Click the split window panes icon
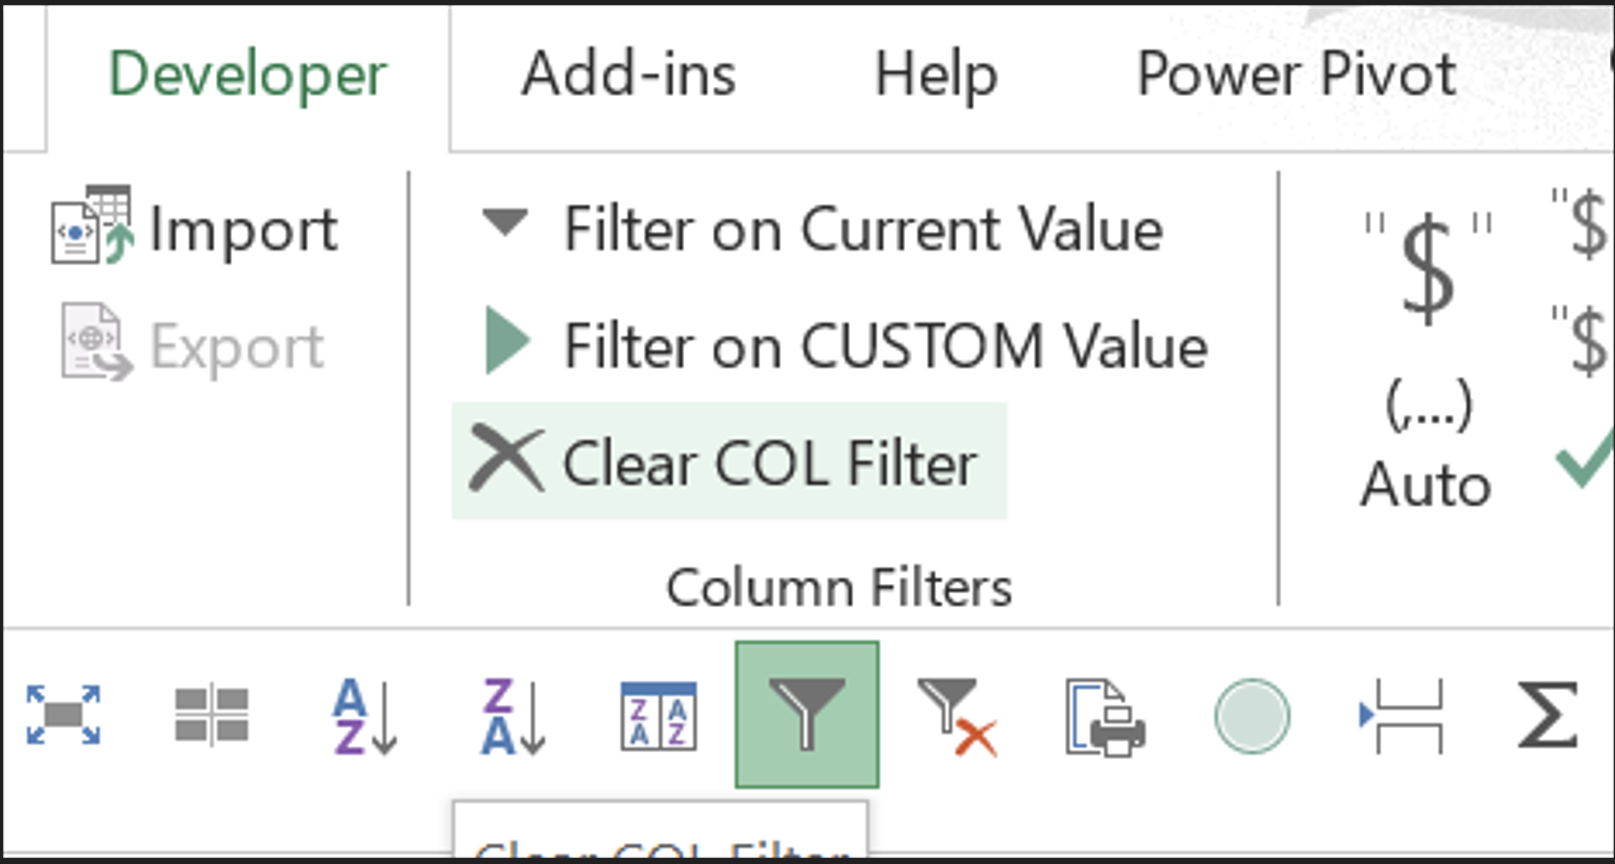 211,715
